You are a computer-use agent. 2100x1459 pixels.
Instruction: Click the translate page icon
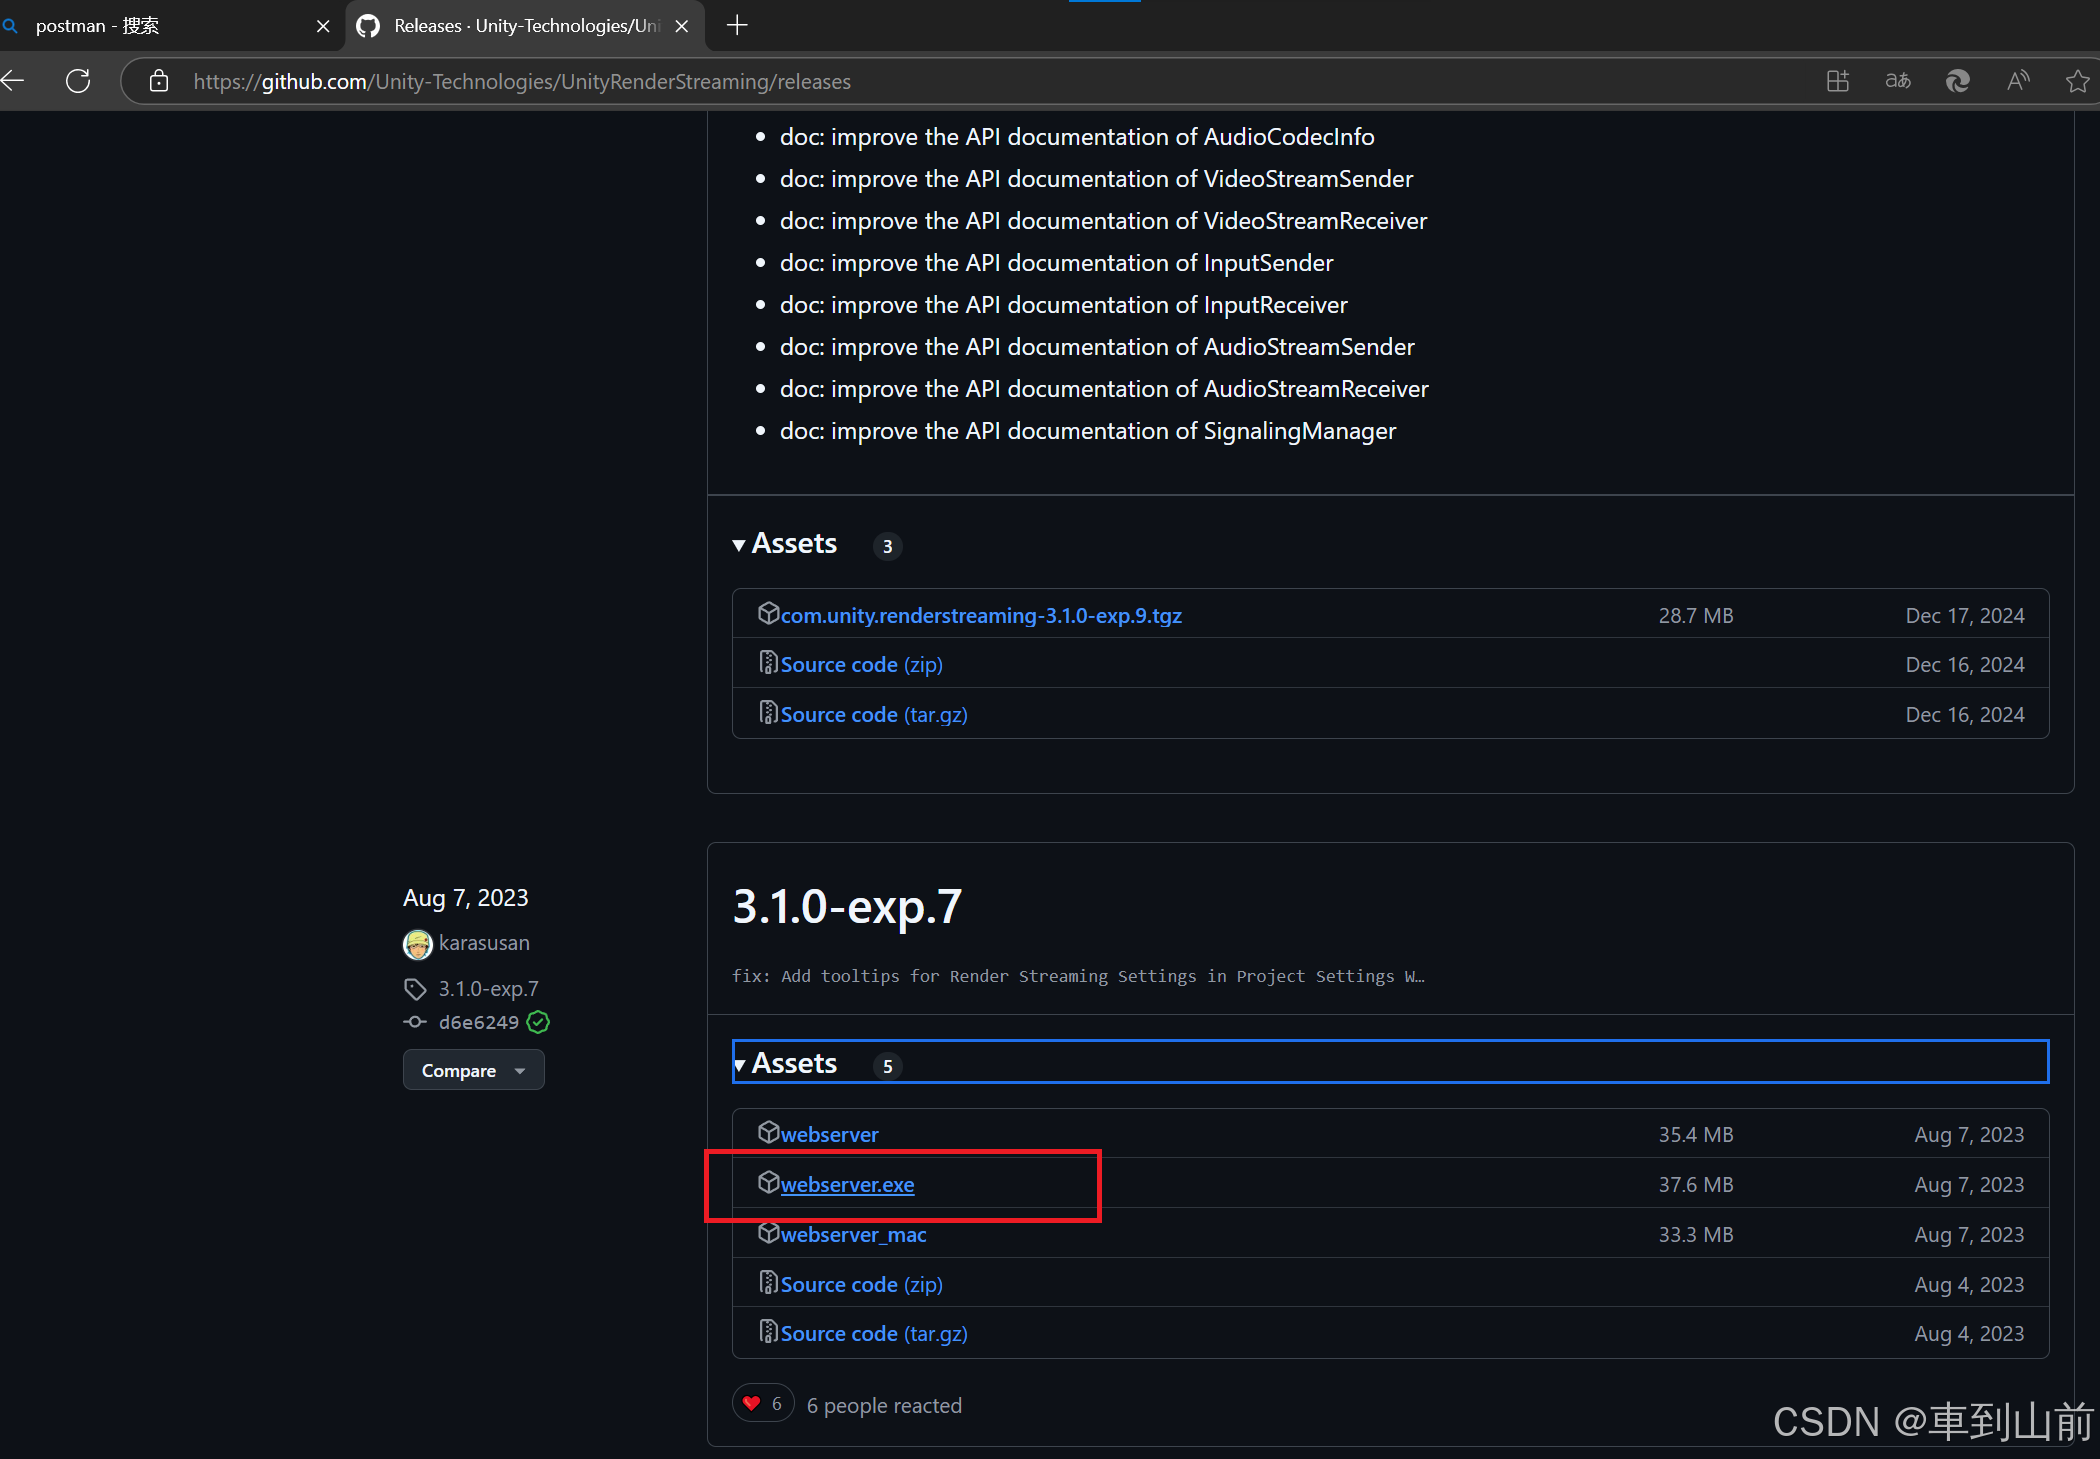[x=1897, y=81]
